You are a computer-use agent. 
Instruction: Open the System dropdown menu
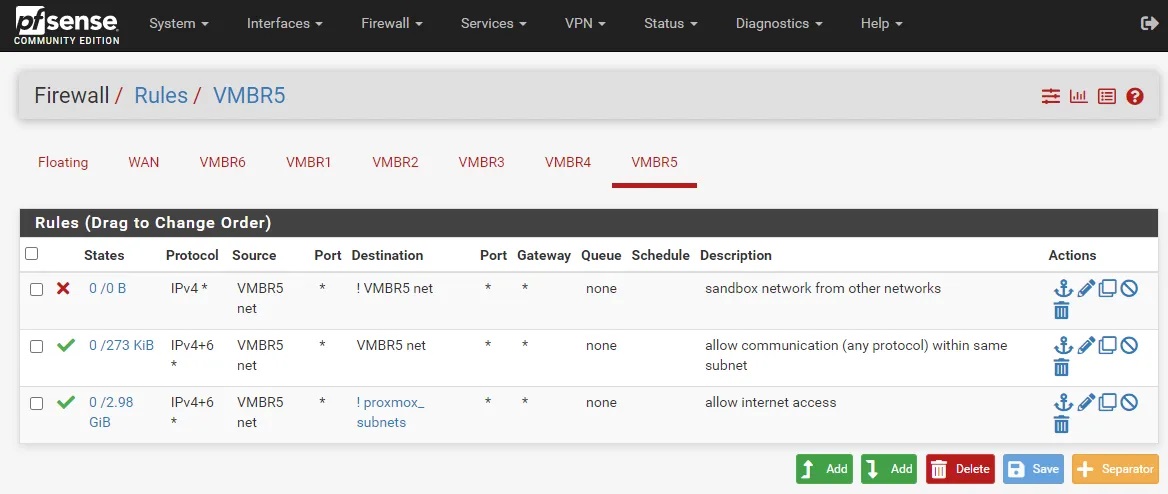coord(179,24)
